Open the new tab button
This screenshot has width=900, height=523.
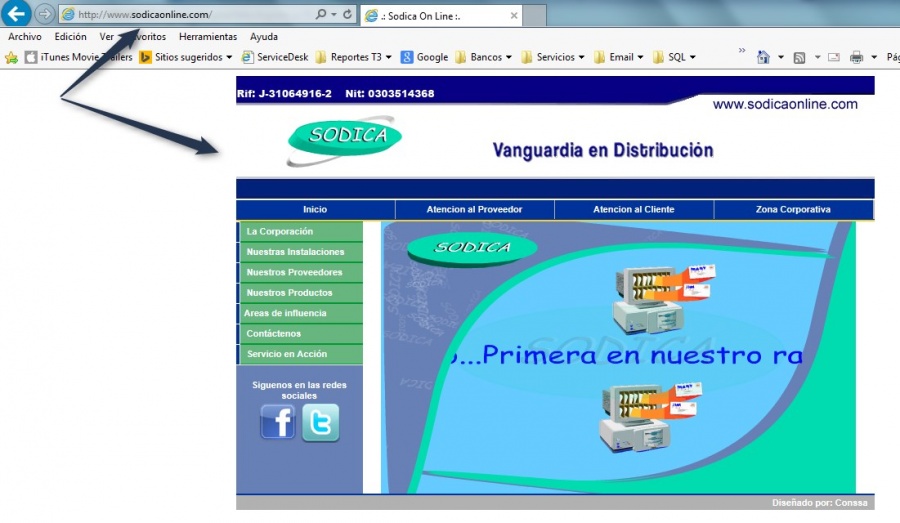pos(535,16)
